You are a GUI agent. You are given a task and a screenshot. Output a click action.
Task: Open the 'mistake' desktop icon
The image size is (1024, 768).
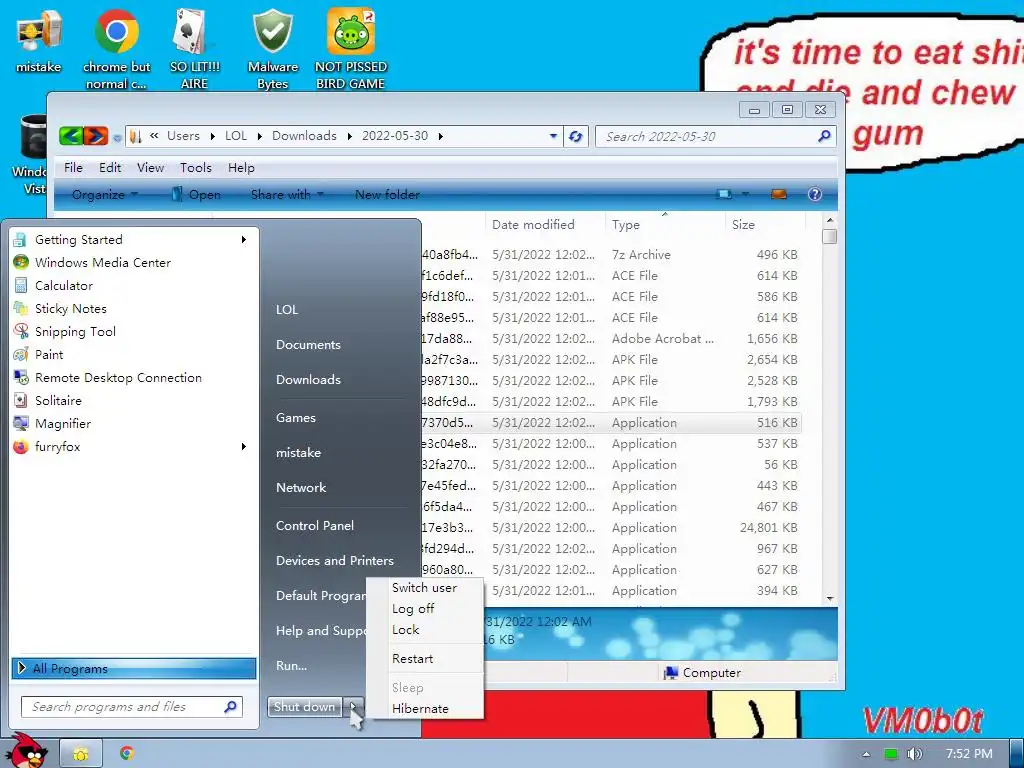click(39, 40)
